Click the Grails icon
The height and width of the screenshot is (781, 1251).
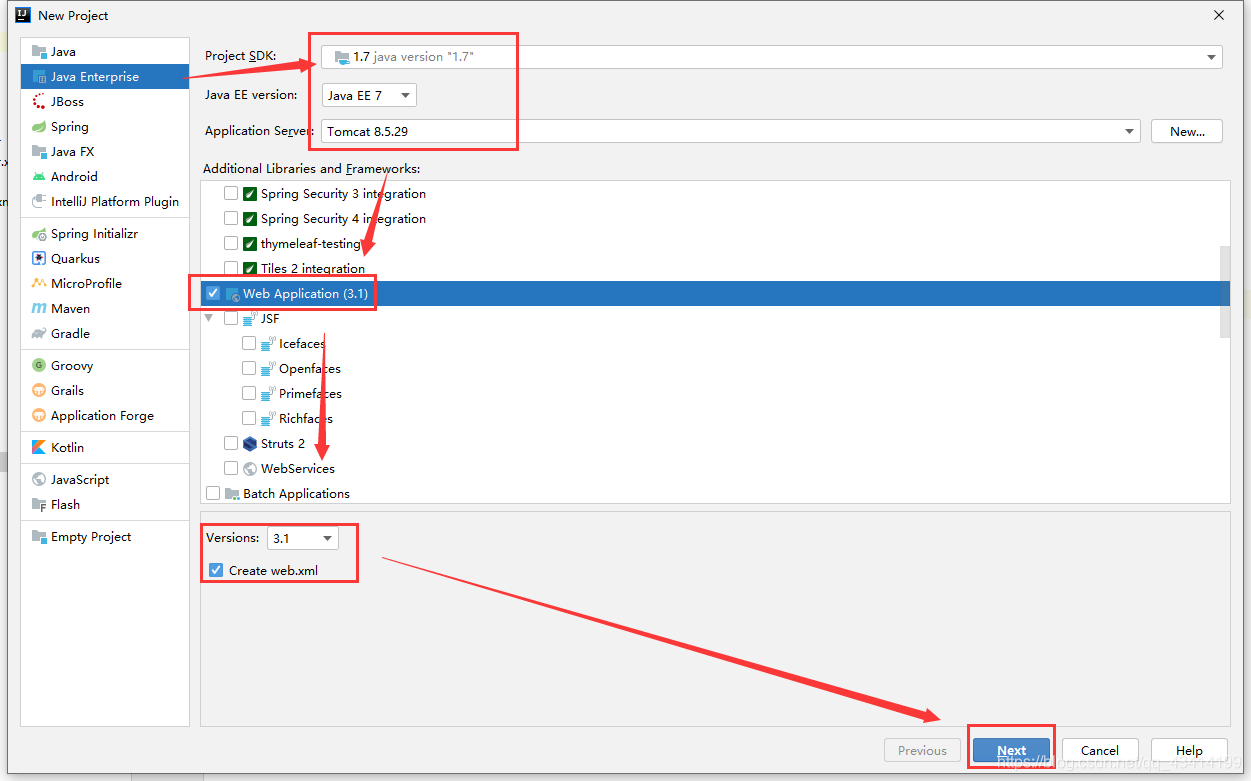[x=39, y=391]
